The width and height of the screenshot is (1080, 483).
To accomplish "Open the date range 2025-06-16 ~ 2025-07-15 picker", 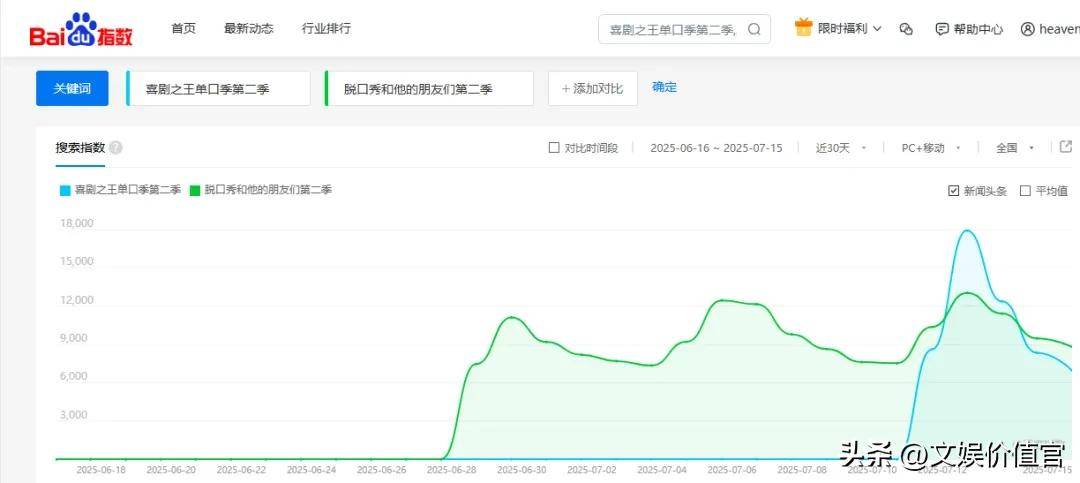I will coord(716,147).
